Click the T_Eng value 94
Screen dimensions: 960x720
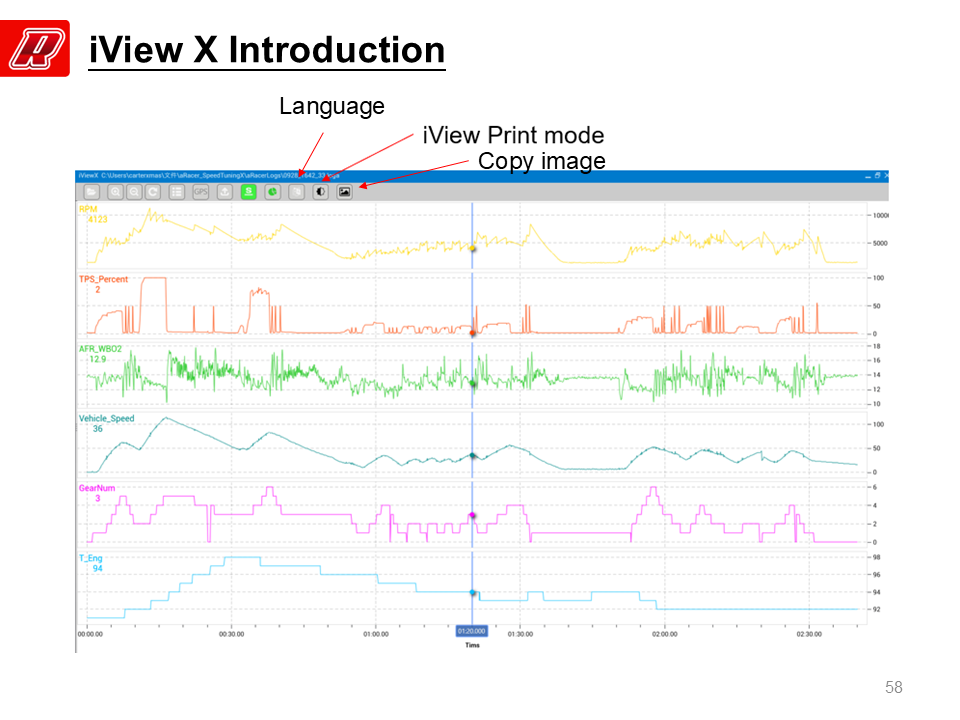click(x=97, y=569)
